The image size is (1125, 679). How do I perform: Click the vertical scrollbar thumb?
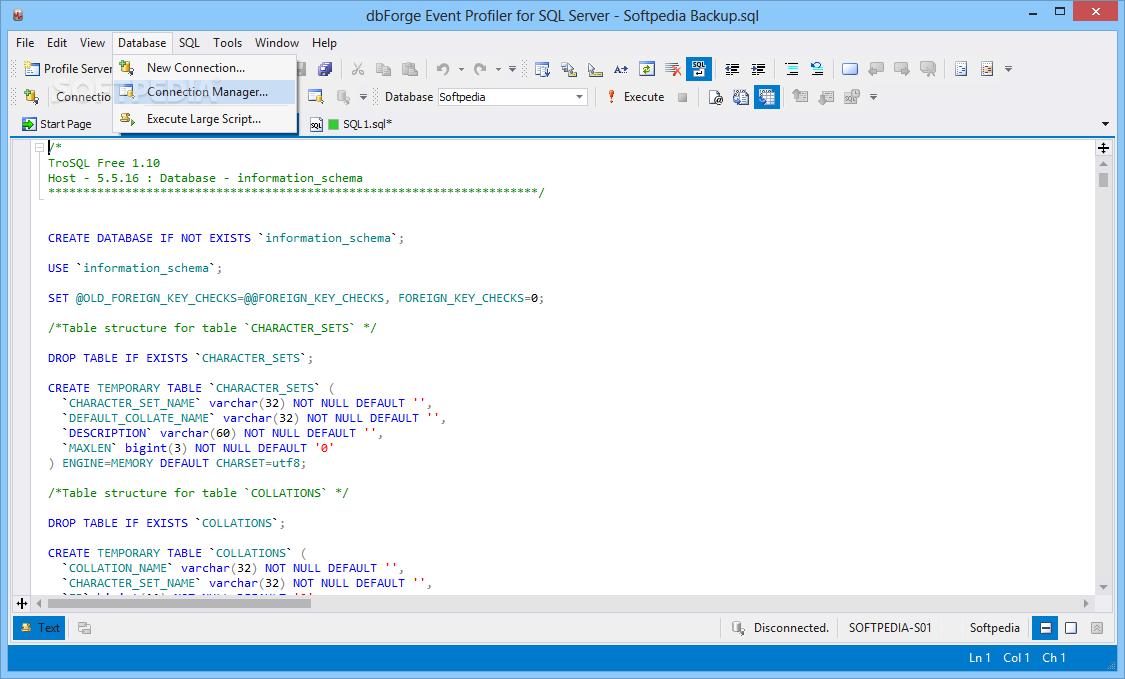(1103, 179)
